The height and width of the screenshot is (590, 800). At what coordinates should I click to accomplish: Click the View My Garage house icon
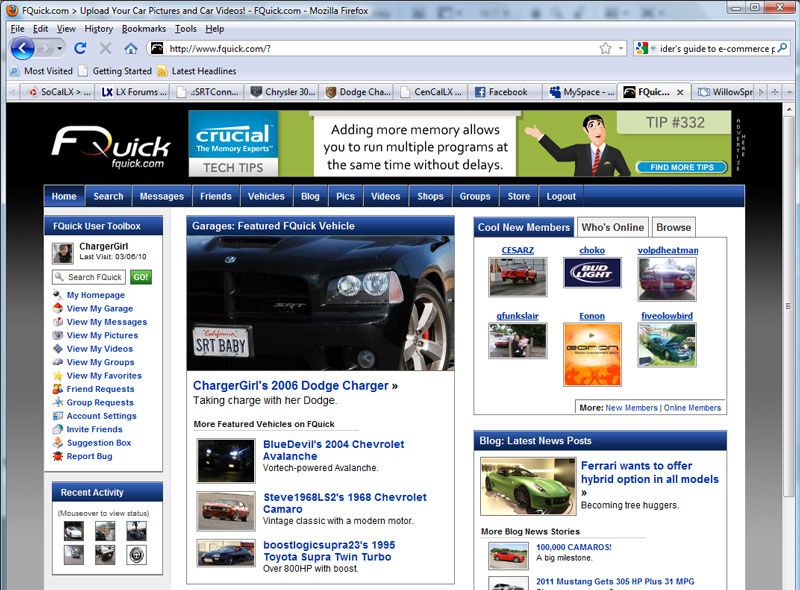(x=58, y=308)
